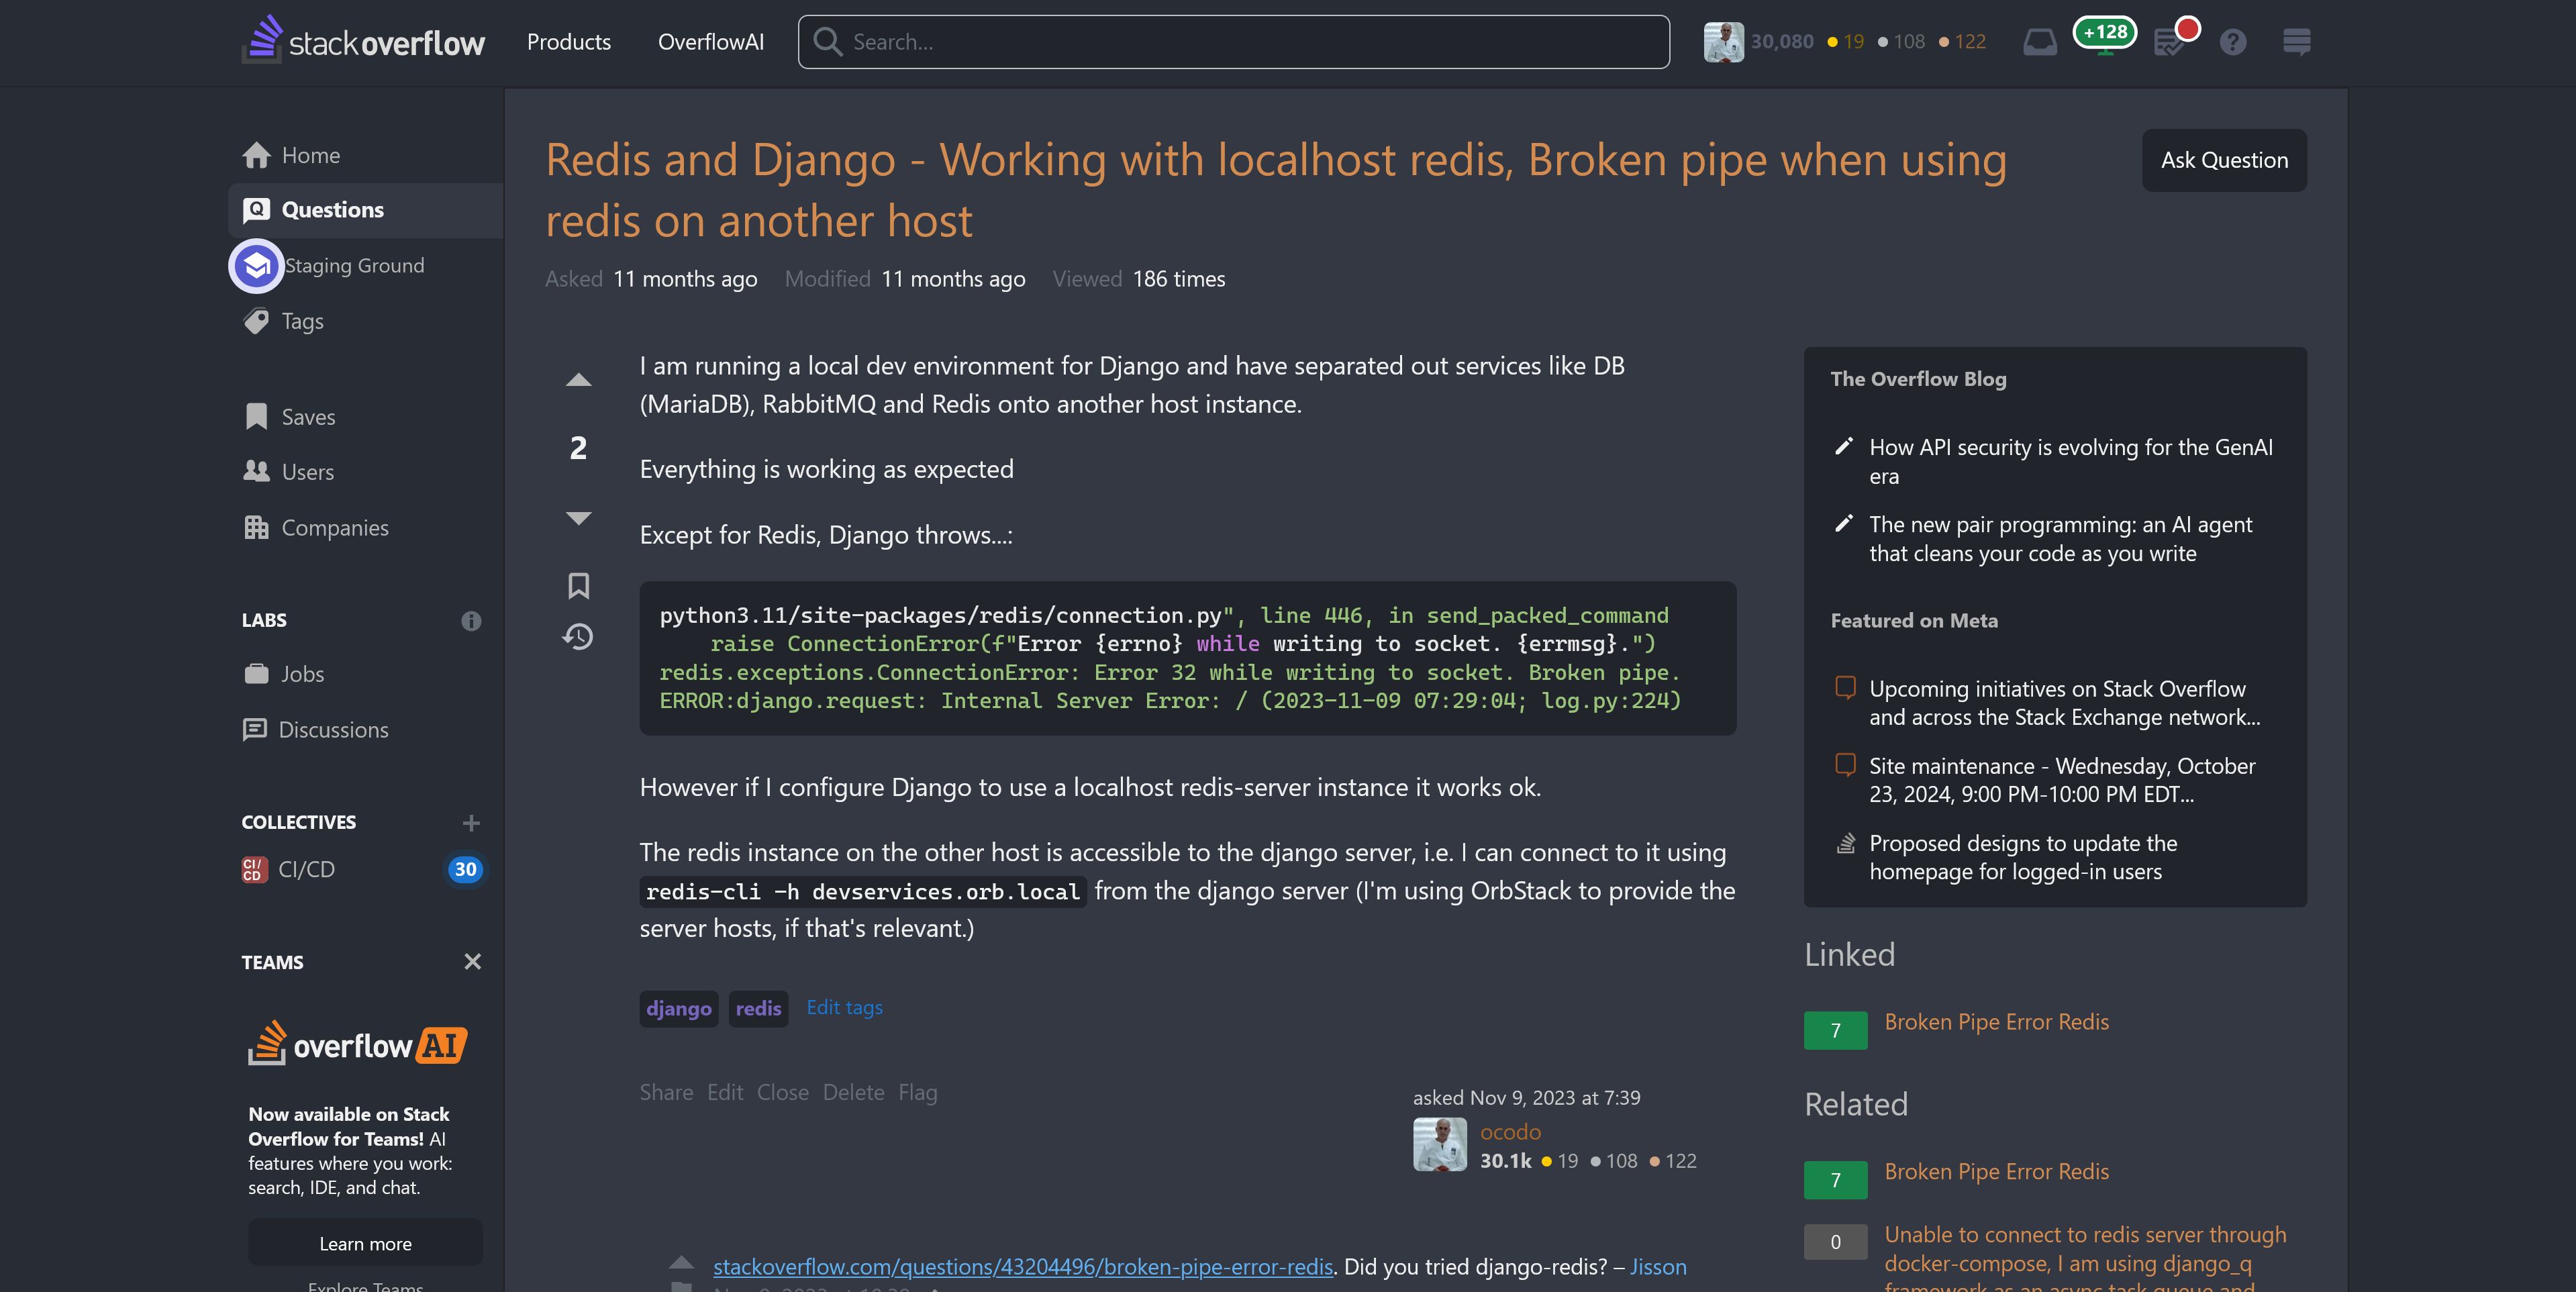Click Share under the question

pos(666,1092)
